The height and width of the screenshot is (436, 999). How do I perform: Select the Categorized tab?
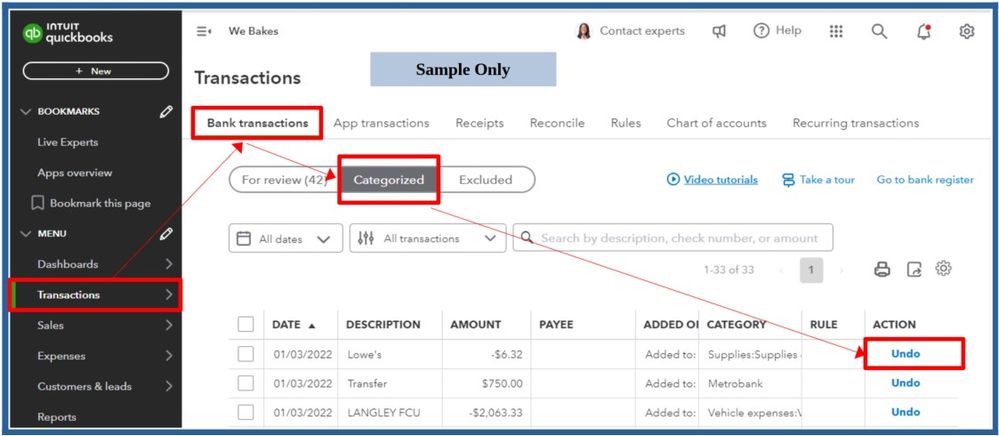click(x=389, y=180)
